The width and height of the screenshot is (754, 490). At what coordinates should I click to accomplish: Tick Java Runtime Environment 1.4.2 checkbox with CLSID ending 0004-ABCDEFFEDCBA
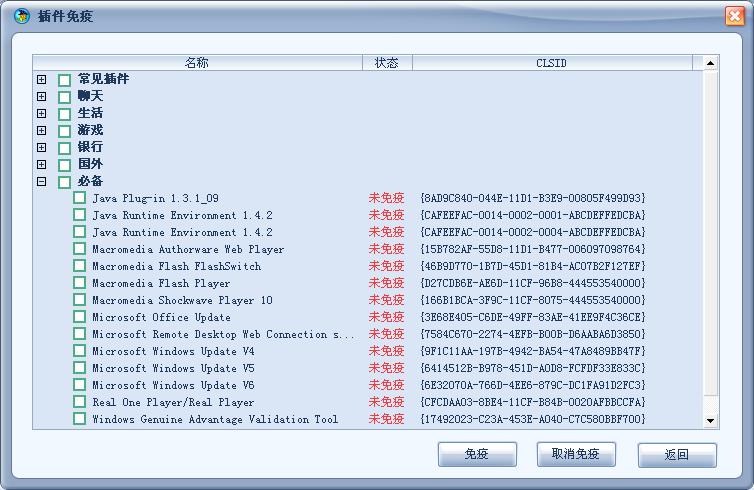point(80,232)
